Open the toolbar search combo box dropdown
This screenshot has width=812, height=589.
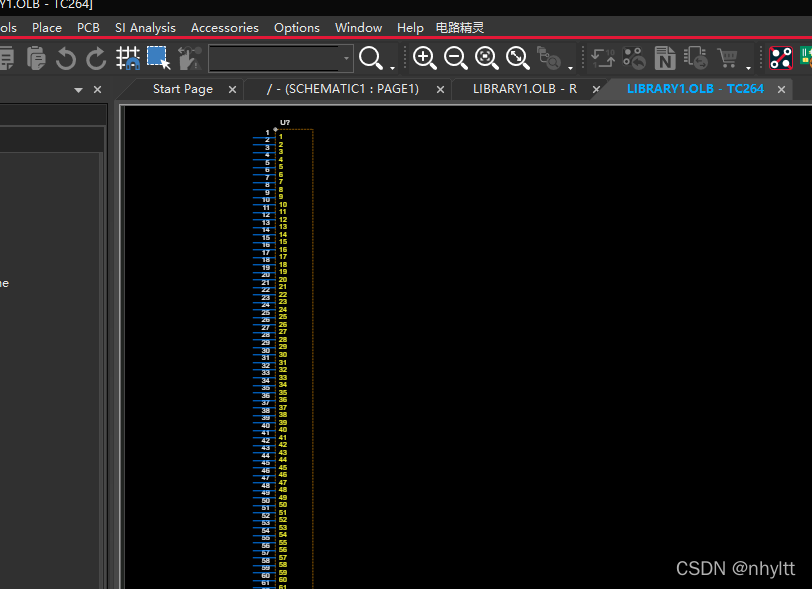click(347, 59)
